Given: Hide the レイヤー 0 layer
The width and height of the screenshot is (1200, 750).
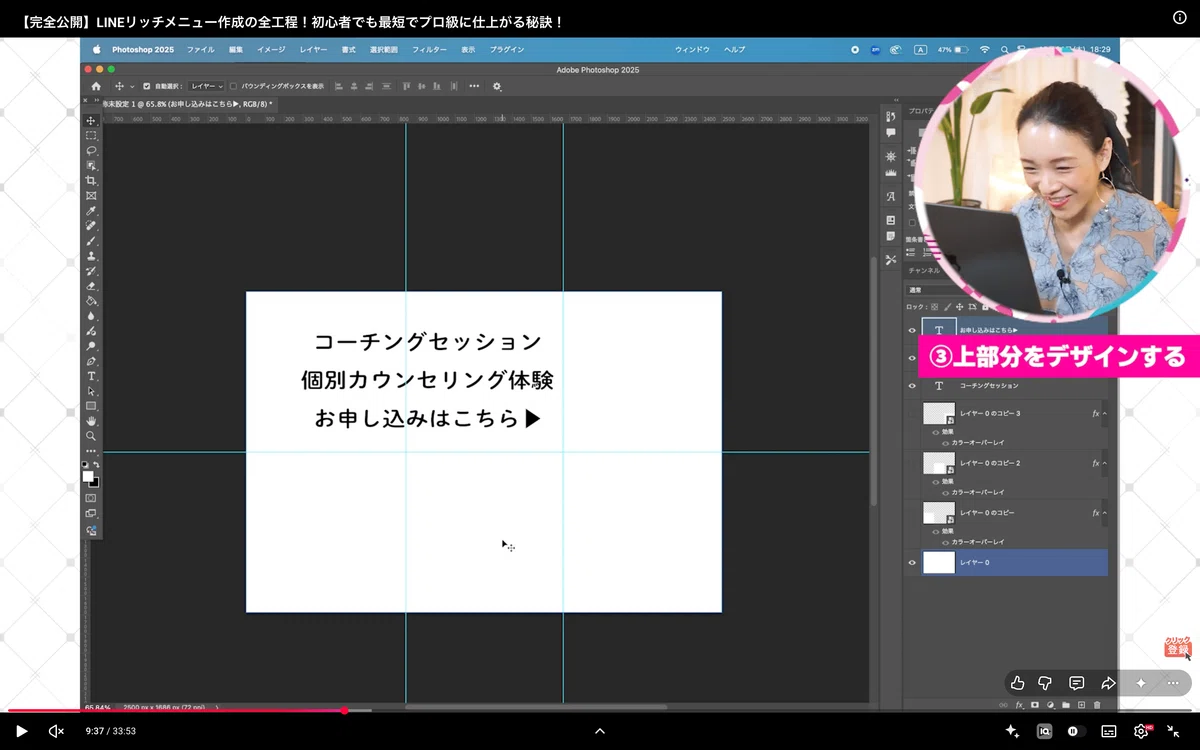Looking at the screenshot, I should (912, 563).
